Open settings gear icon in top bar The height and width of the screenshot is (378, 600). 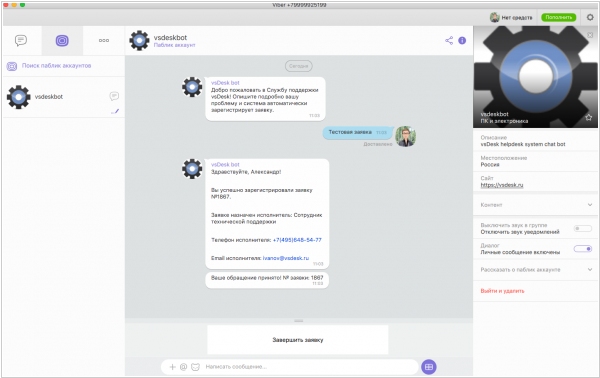click(590, 17)
